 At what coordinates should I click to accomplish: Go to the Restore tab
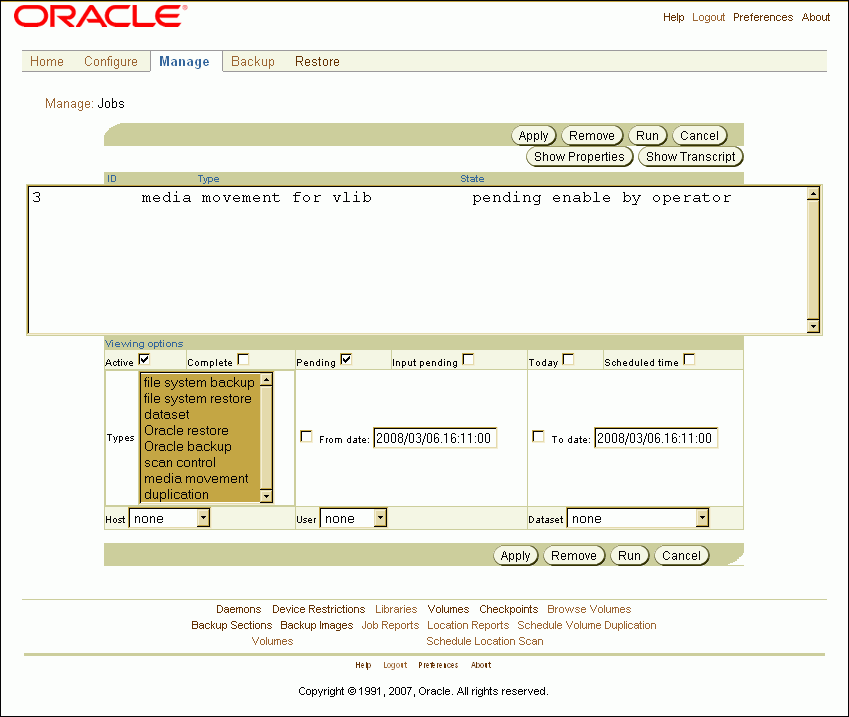(x=317, y=61)
